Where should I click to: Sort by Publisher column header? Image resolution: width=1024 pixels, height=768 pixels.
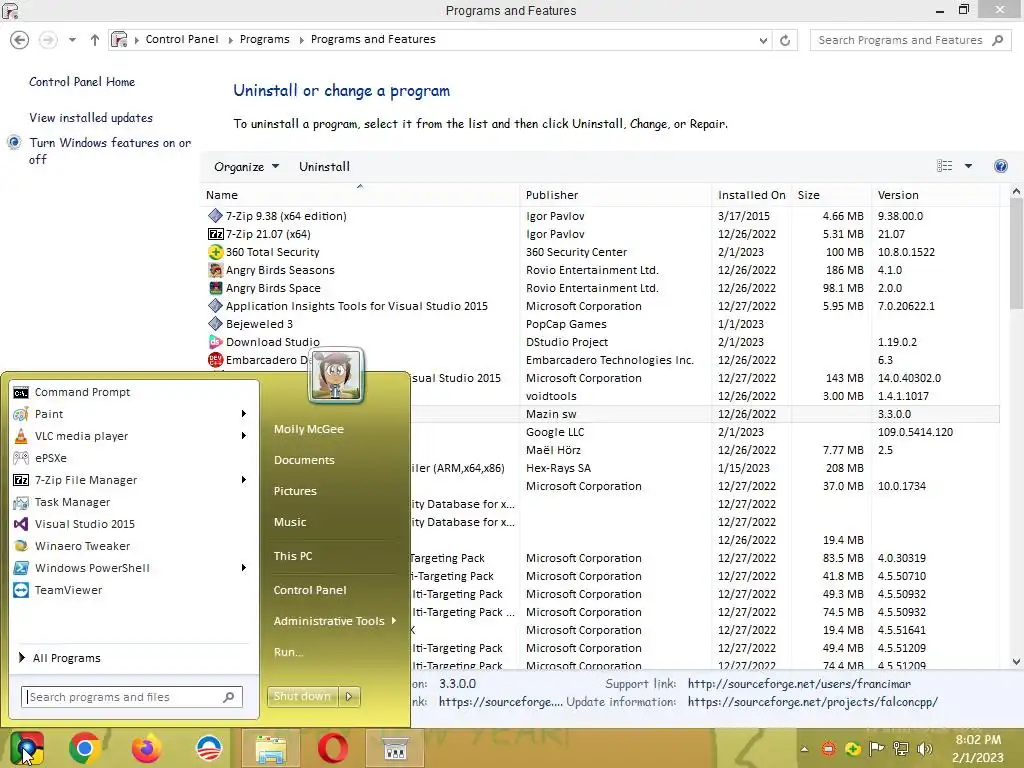[x=615, y=195]
